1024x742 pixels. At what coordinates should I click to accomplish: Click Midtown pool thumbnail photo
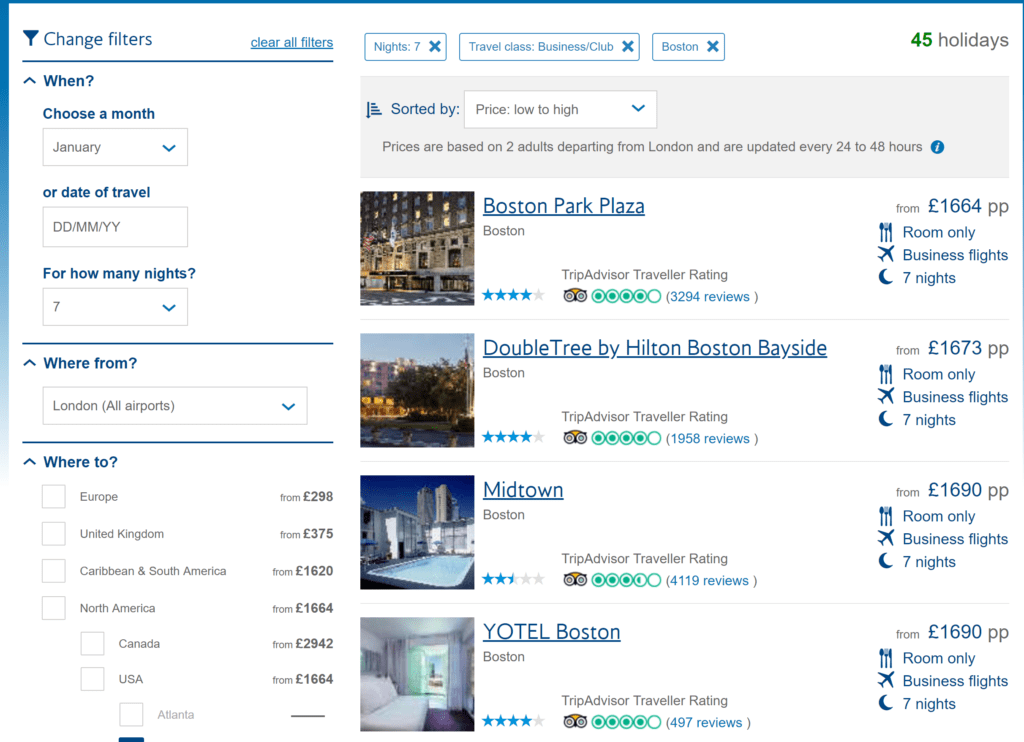pos(417,532)
